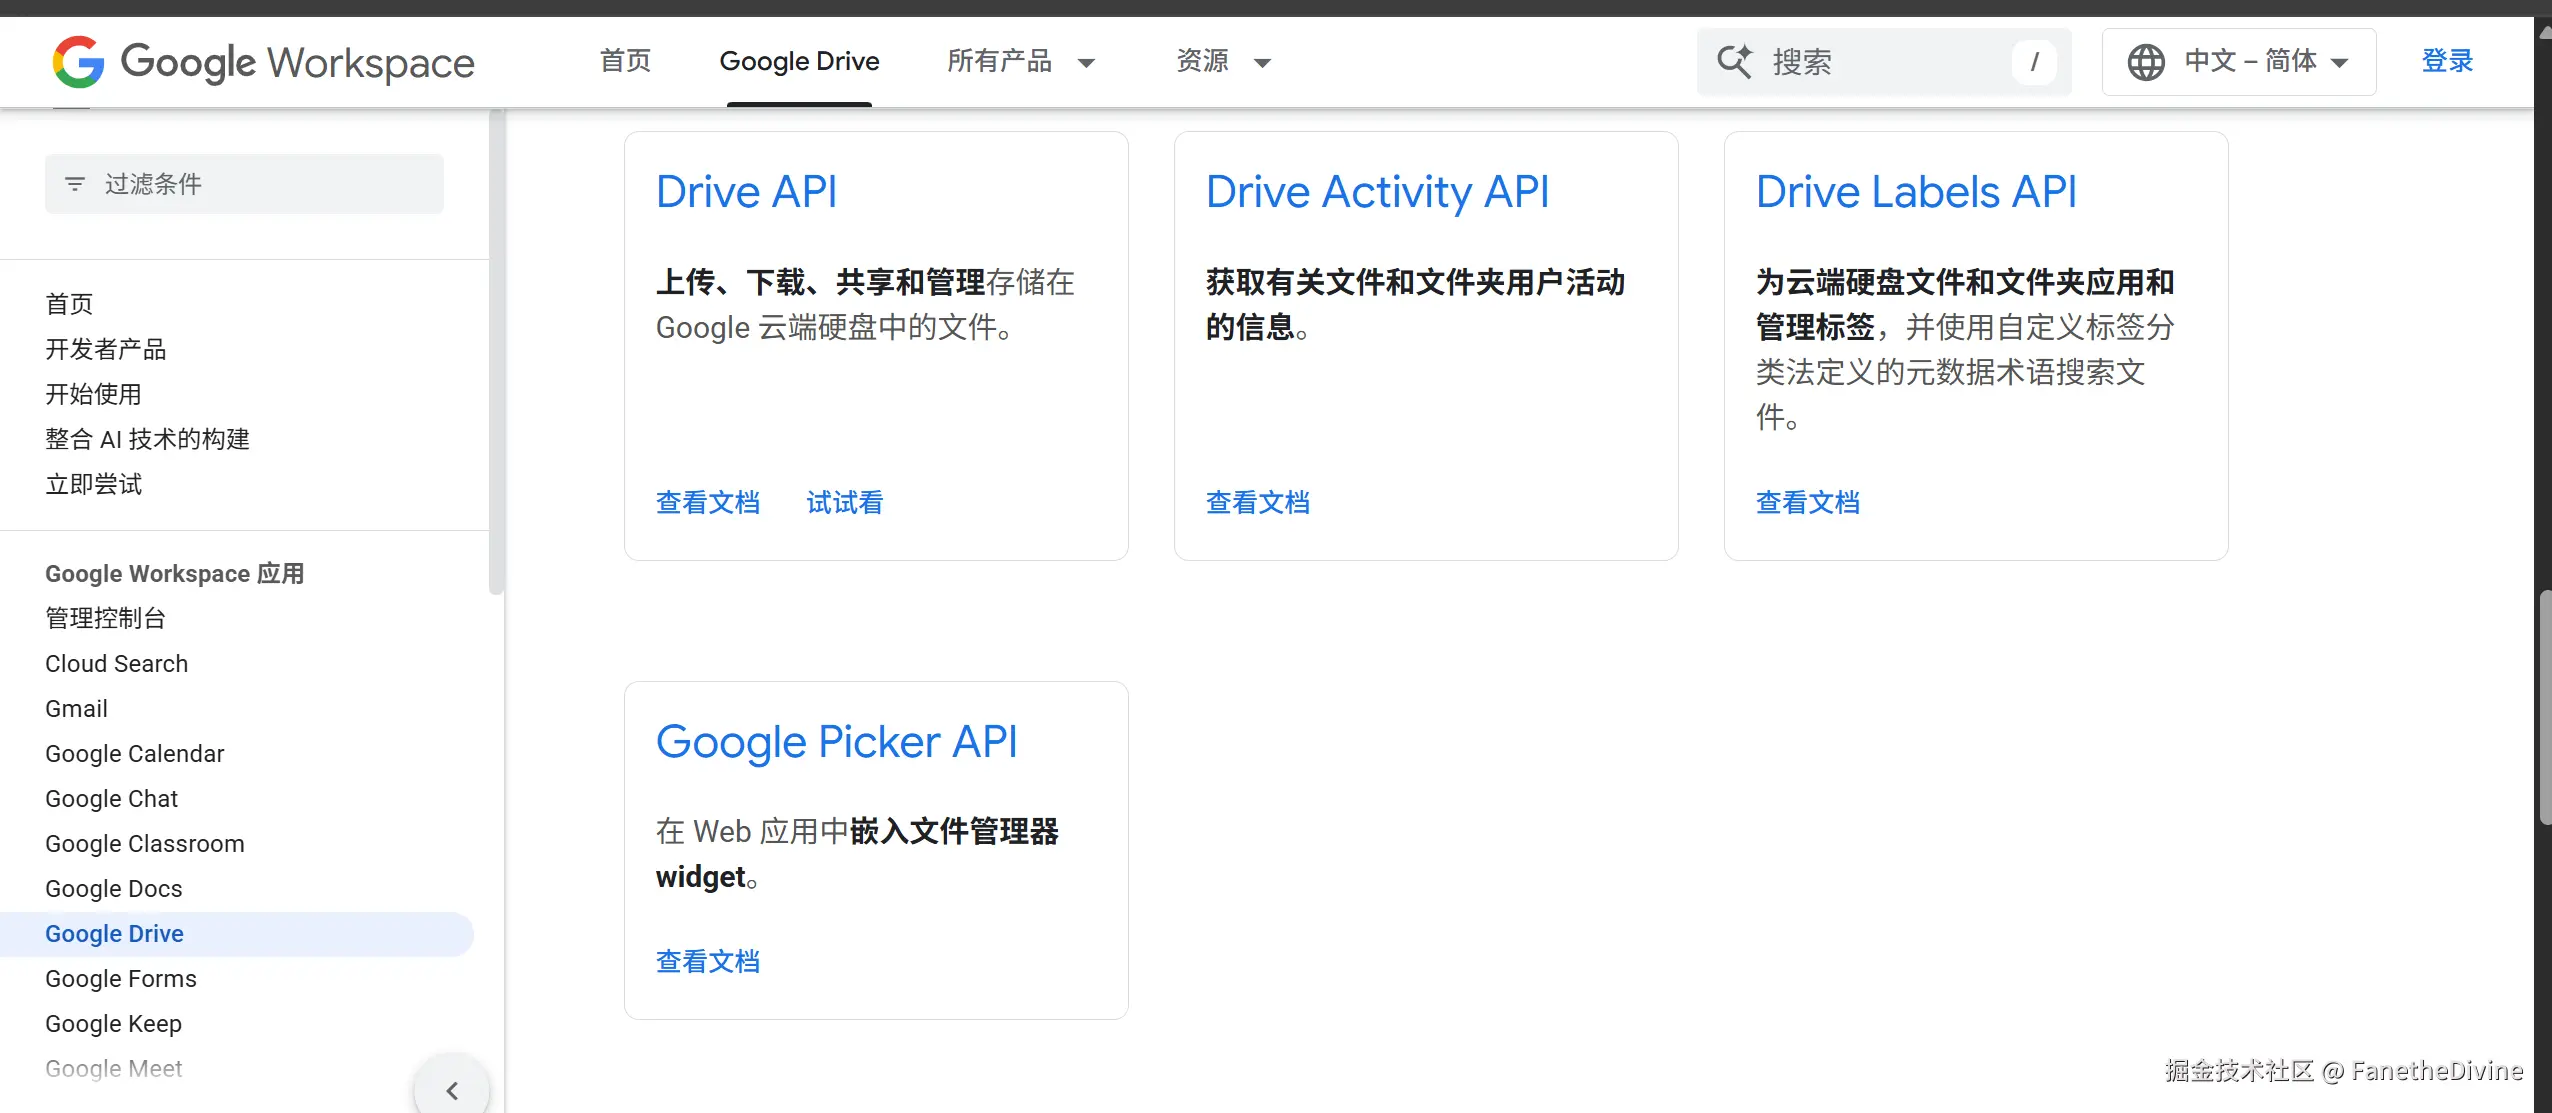The image size is (2552, 1113).
Task: Go to the 首页 top navigation tab
Action: point(625,62)
